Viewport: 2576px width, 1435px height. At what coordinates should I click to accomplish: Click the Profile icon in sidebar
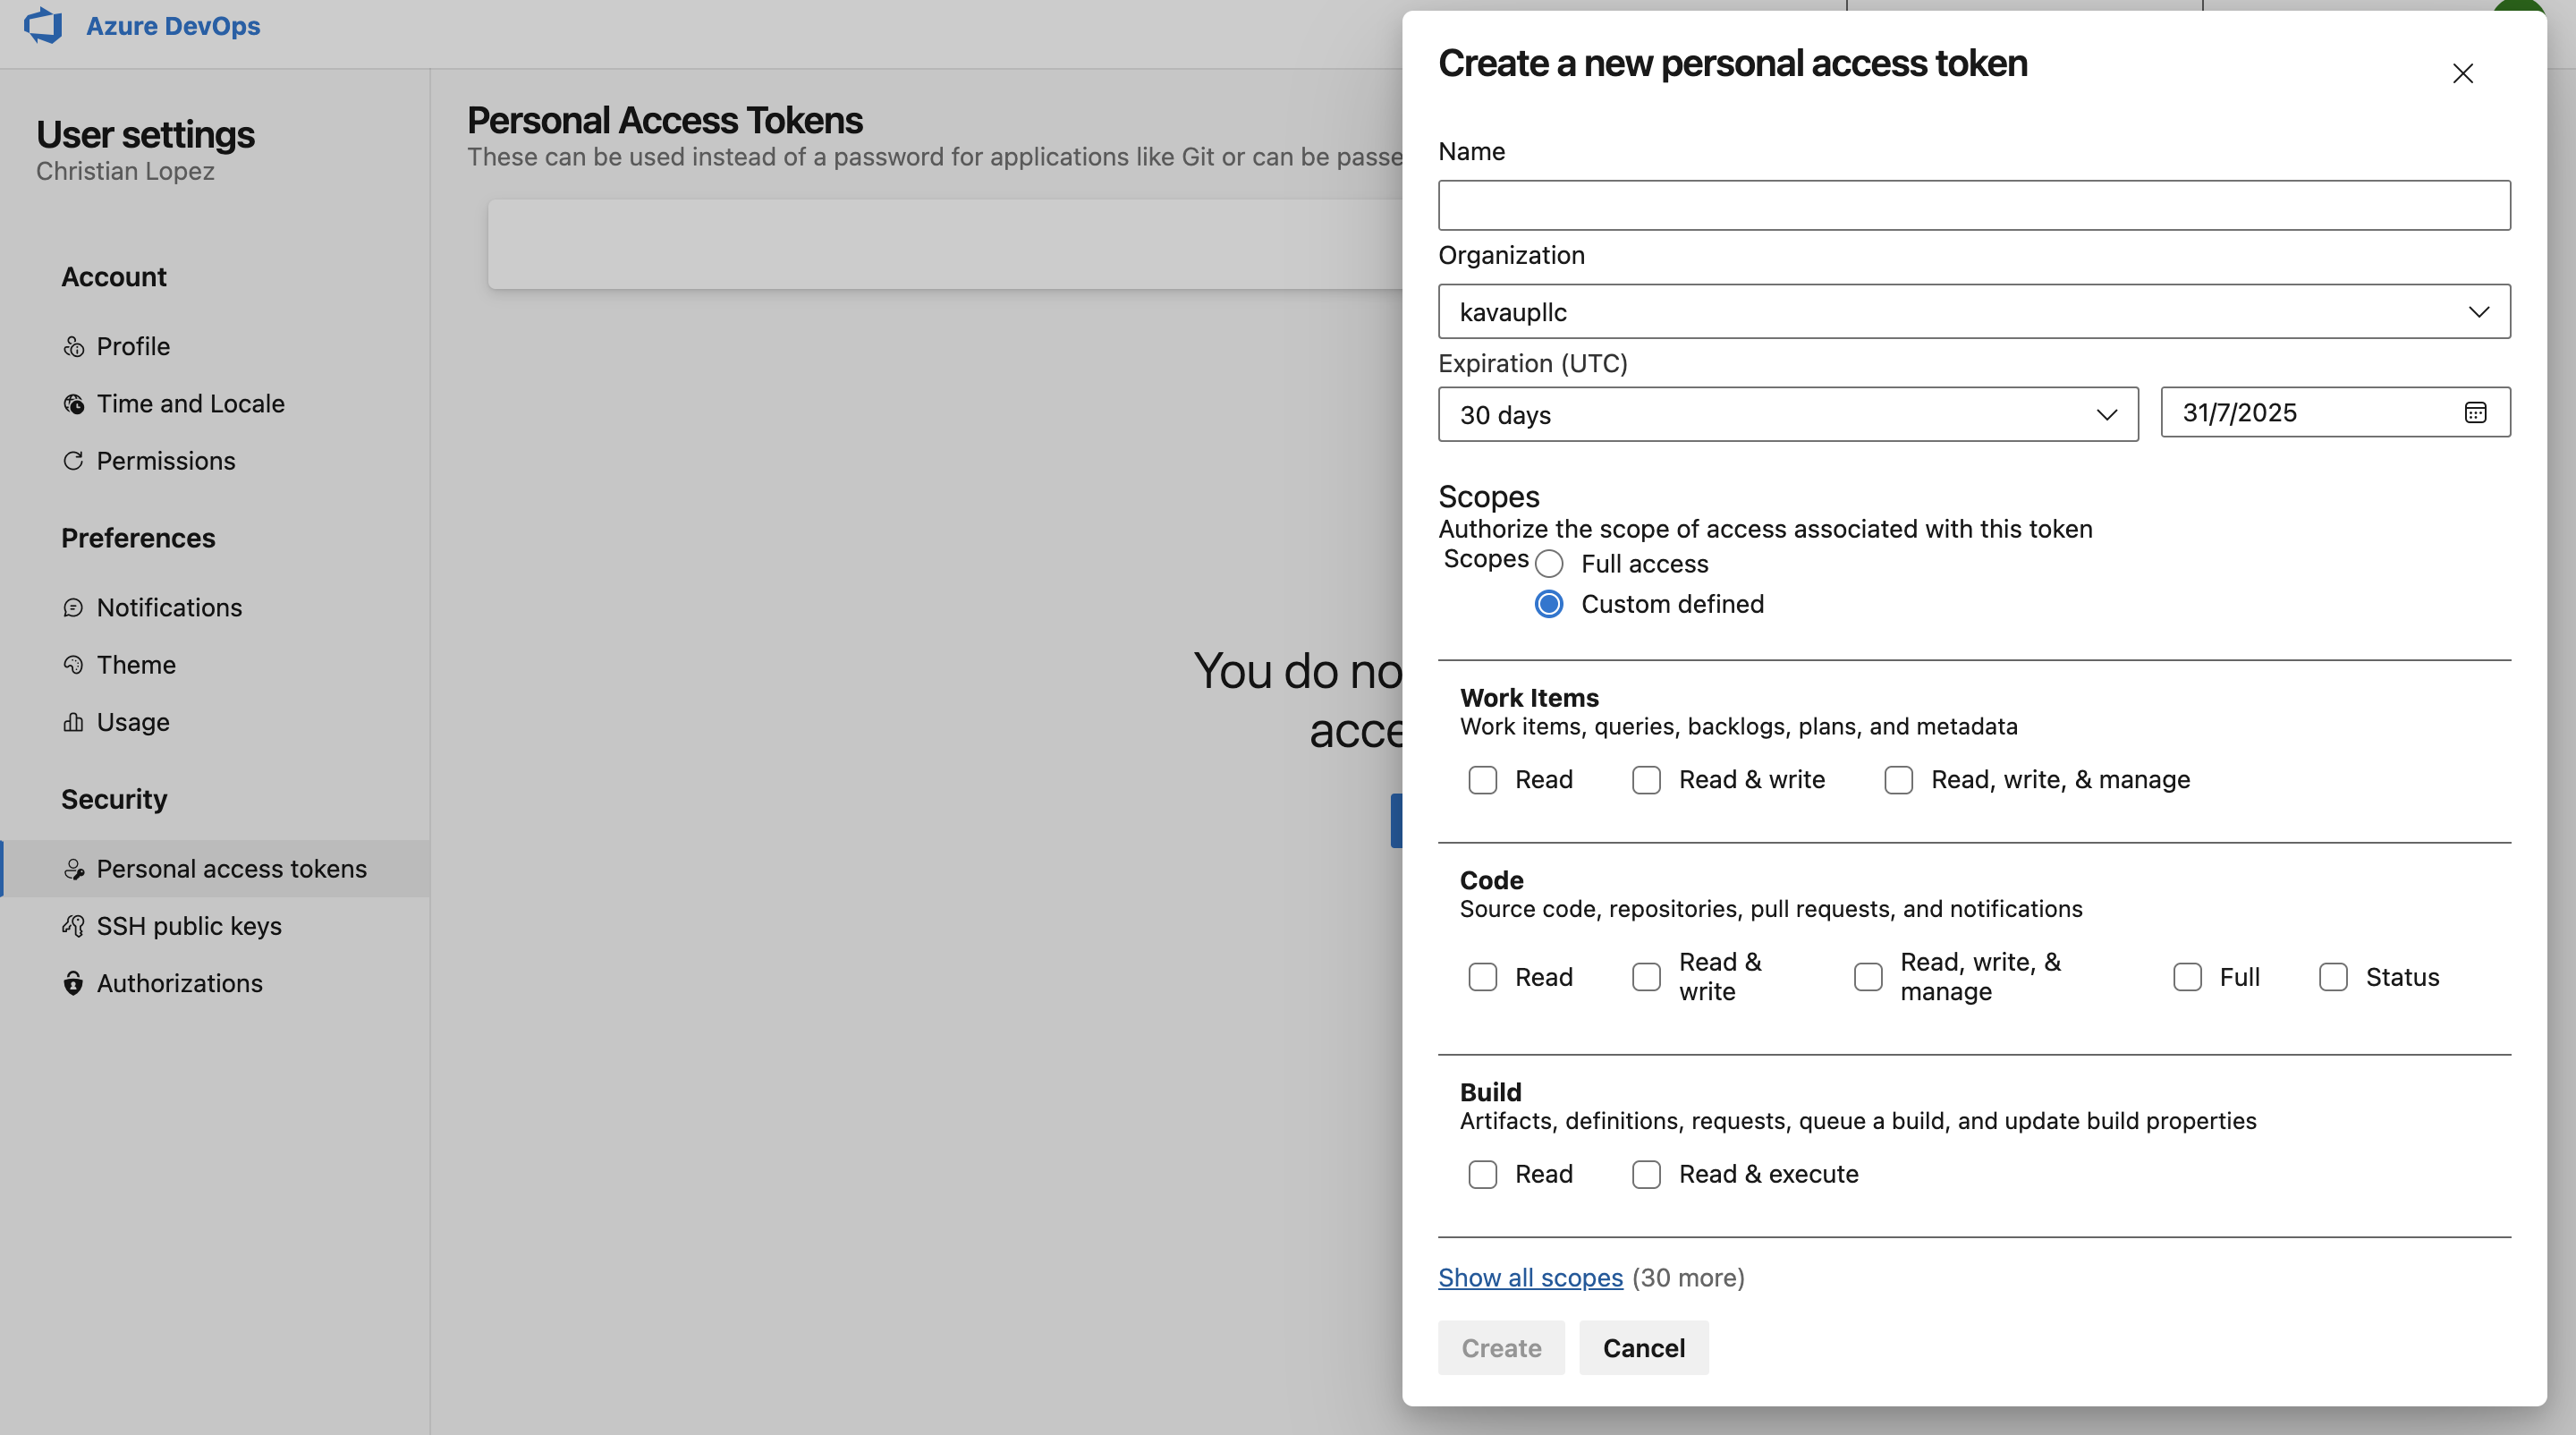[73, 347]
